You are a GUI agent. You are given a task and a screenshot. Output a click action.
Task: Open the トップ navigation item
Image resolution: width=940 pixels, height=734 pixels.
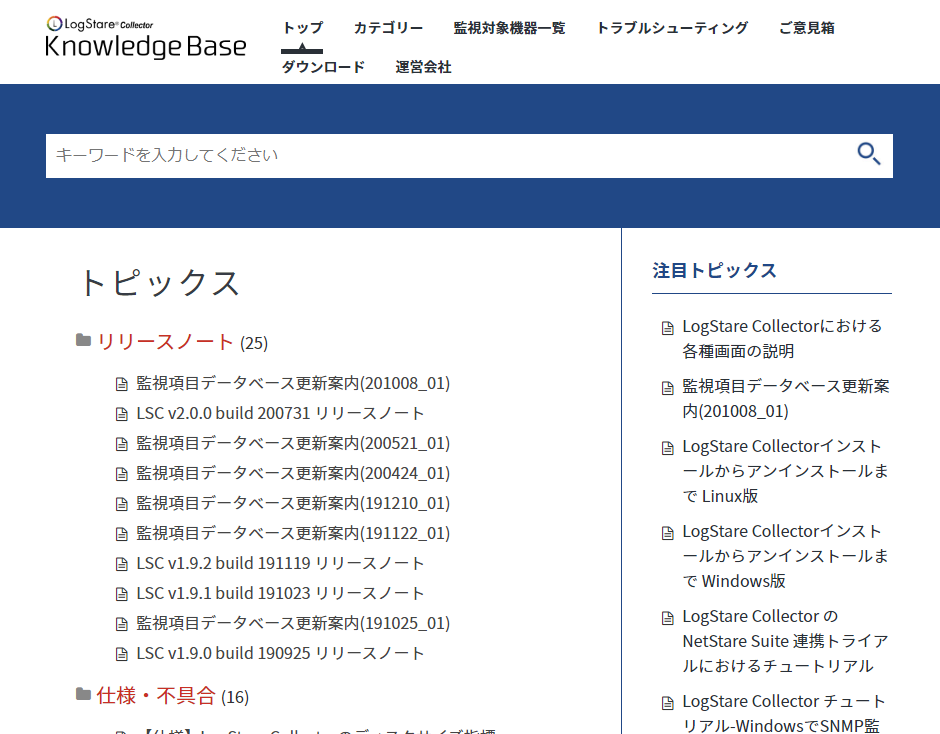click(x=303, y=28)
